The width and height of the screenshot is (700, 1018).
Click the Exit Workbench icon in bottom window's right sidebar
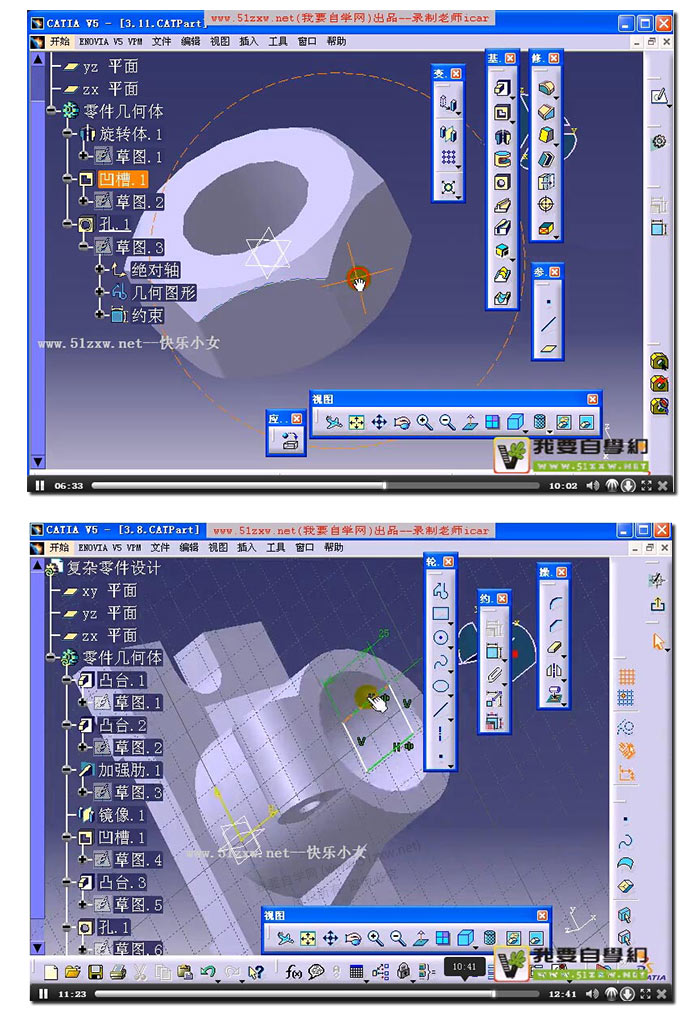[x=658, y=604]
